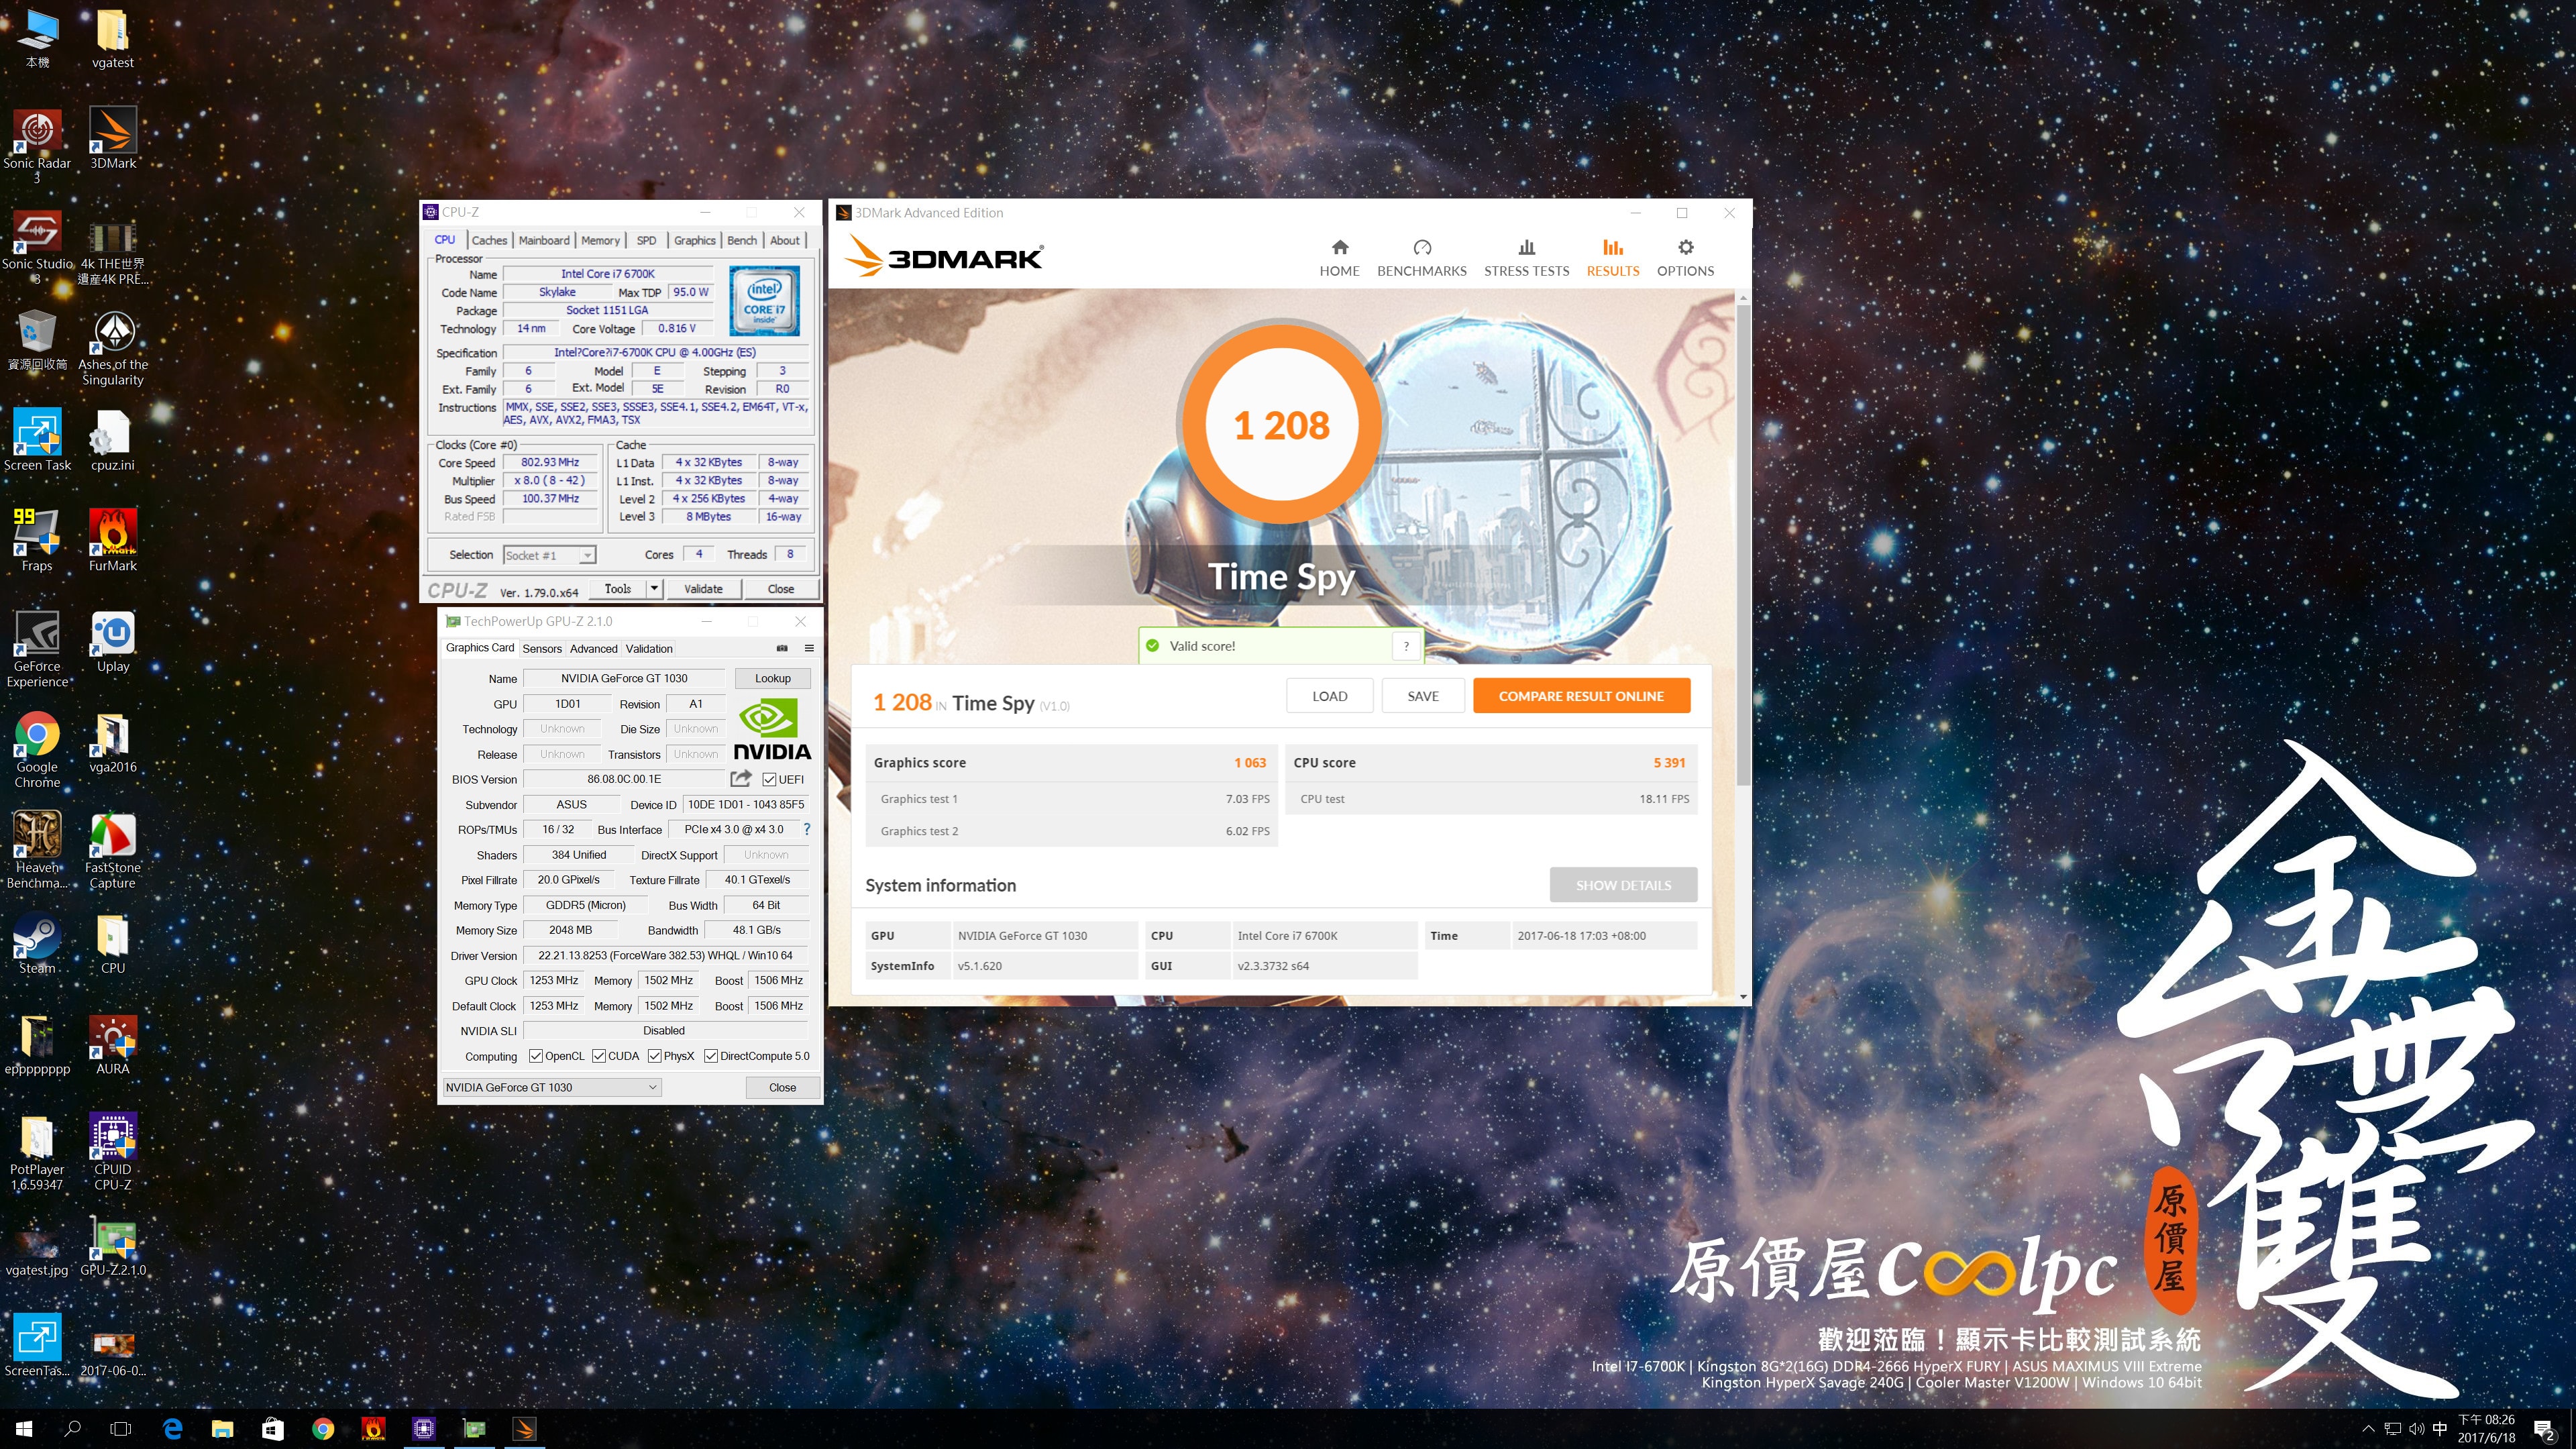Open Sonic Studio 3 desktop icon

tap(37, 247)
